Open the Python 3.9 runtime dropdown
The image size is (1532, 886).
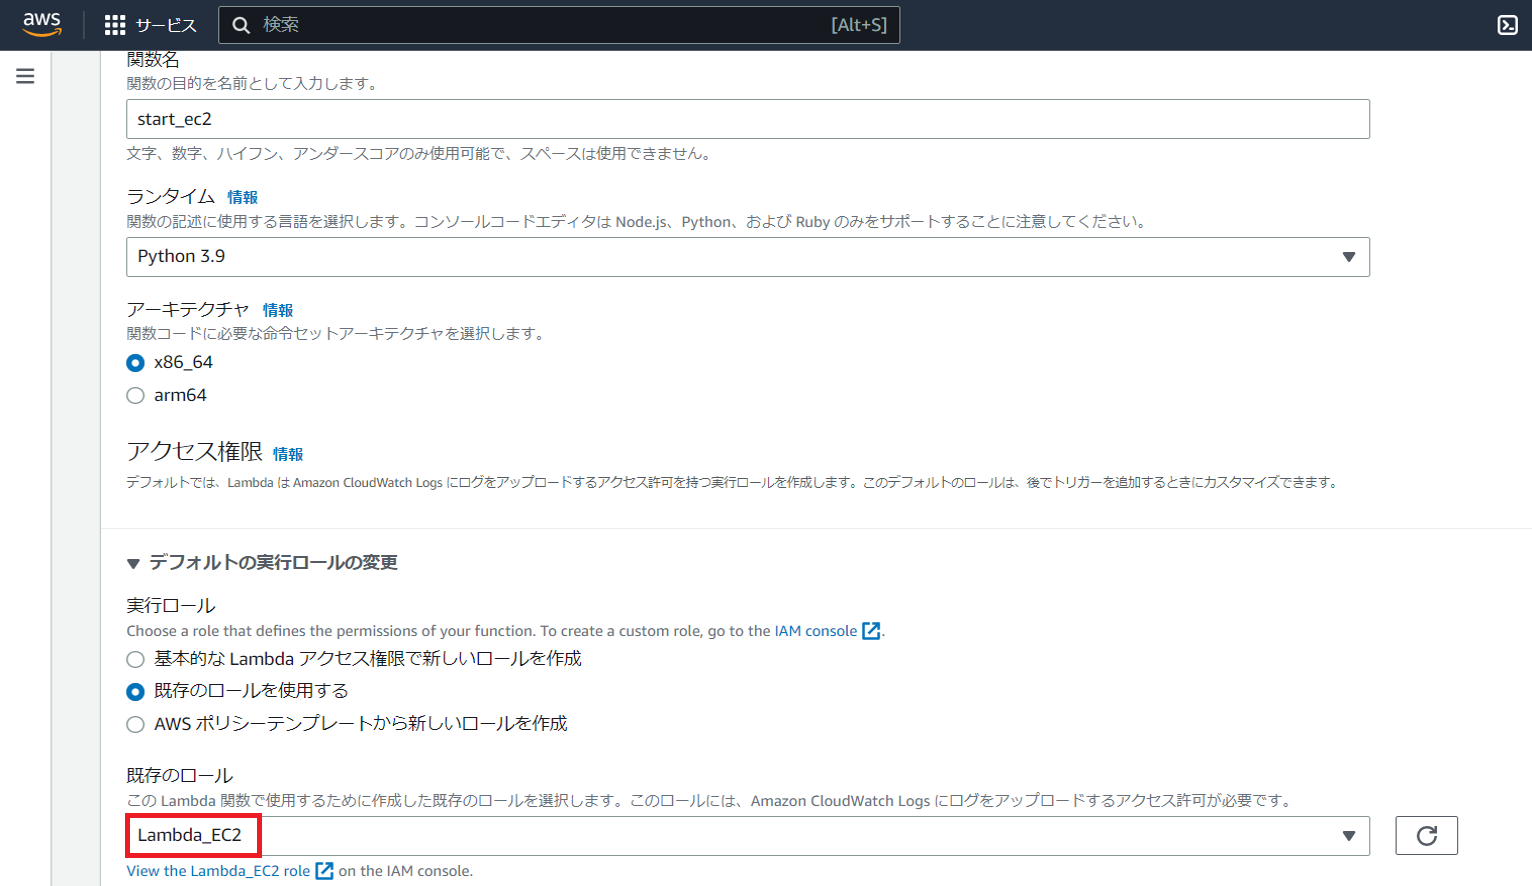pyautogui.click(x=747, y=257)
